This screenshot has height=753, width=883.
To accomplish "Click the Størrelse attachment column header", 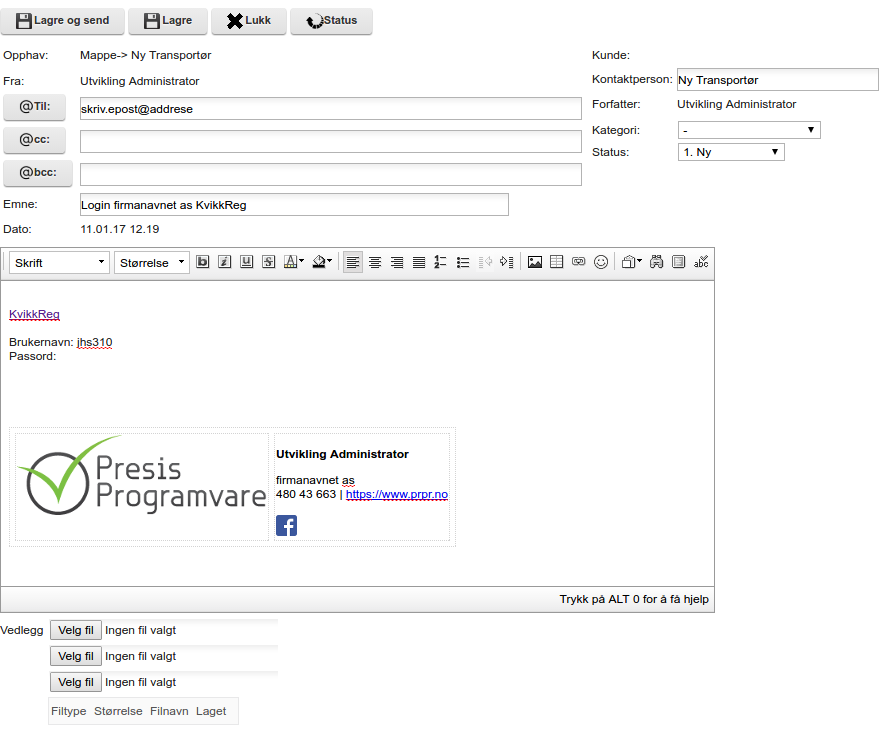I will [x=118, y=711].
